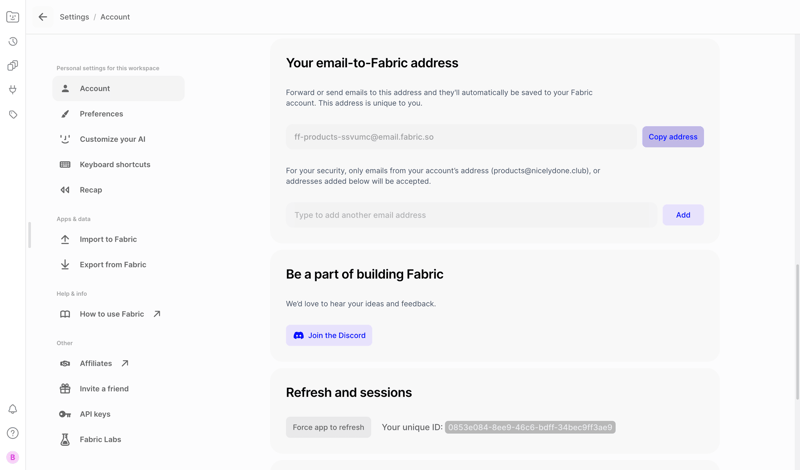
Task: Click Settings in the breadcrumb
Action: tap(74, 17)
